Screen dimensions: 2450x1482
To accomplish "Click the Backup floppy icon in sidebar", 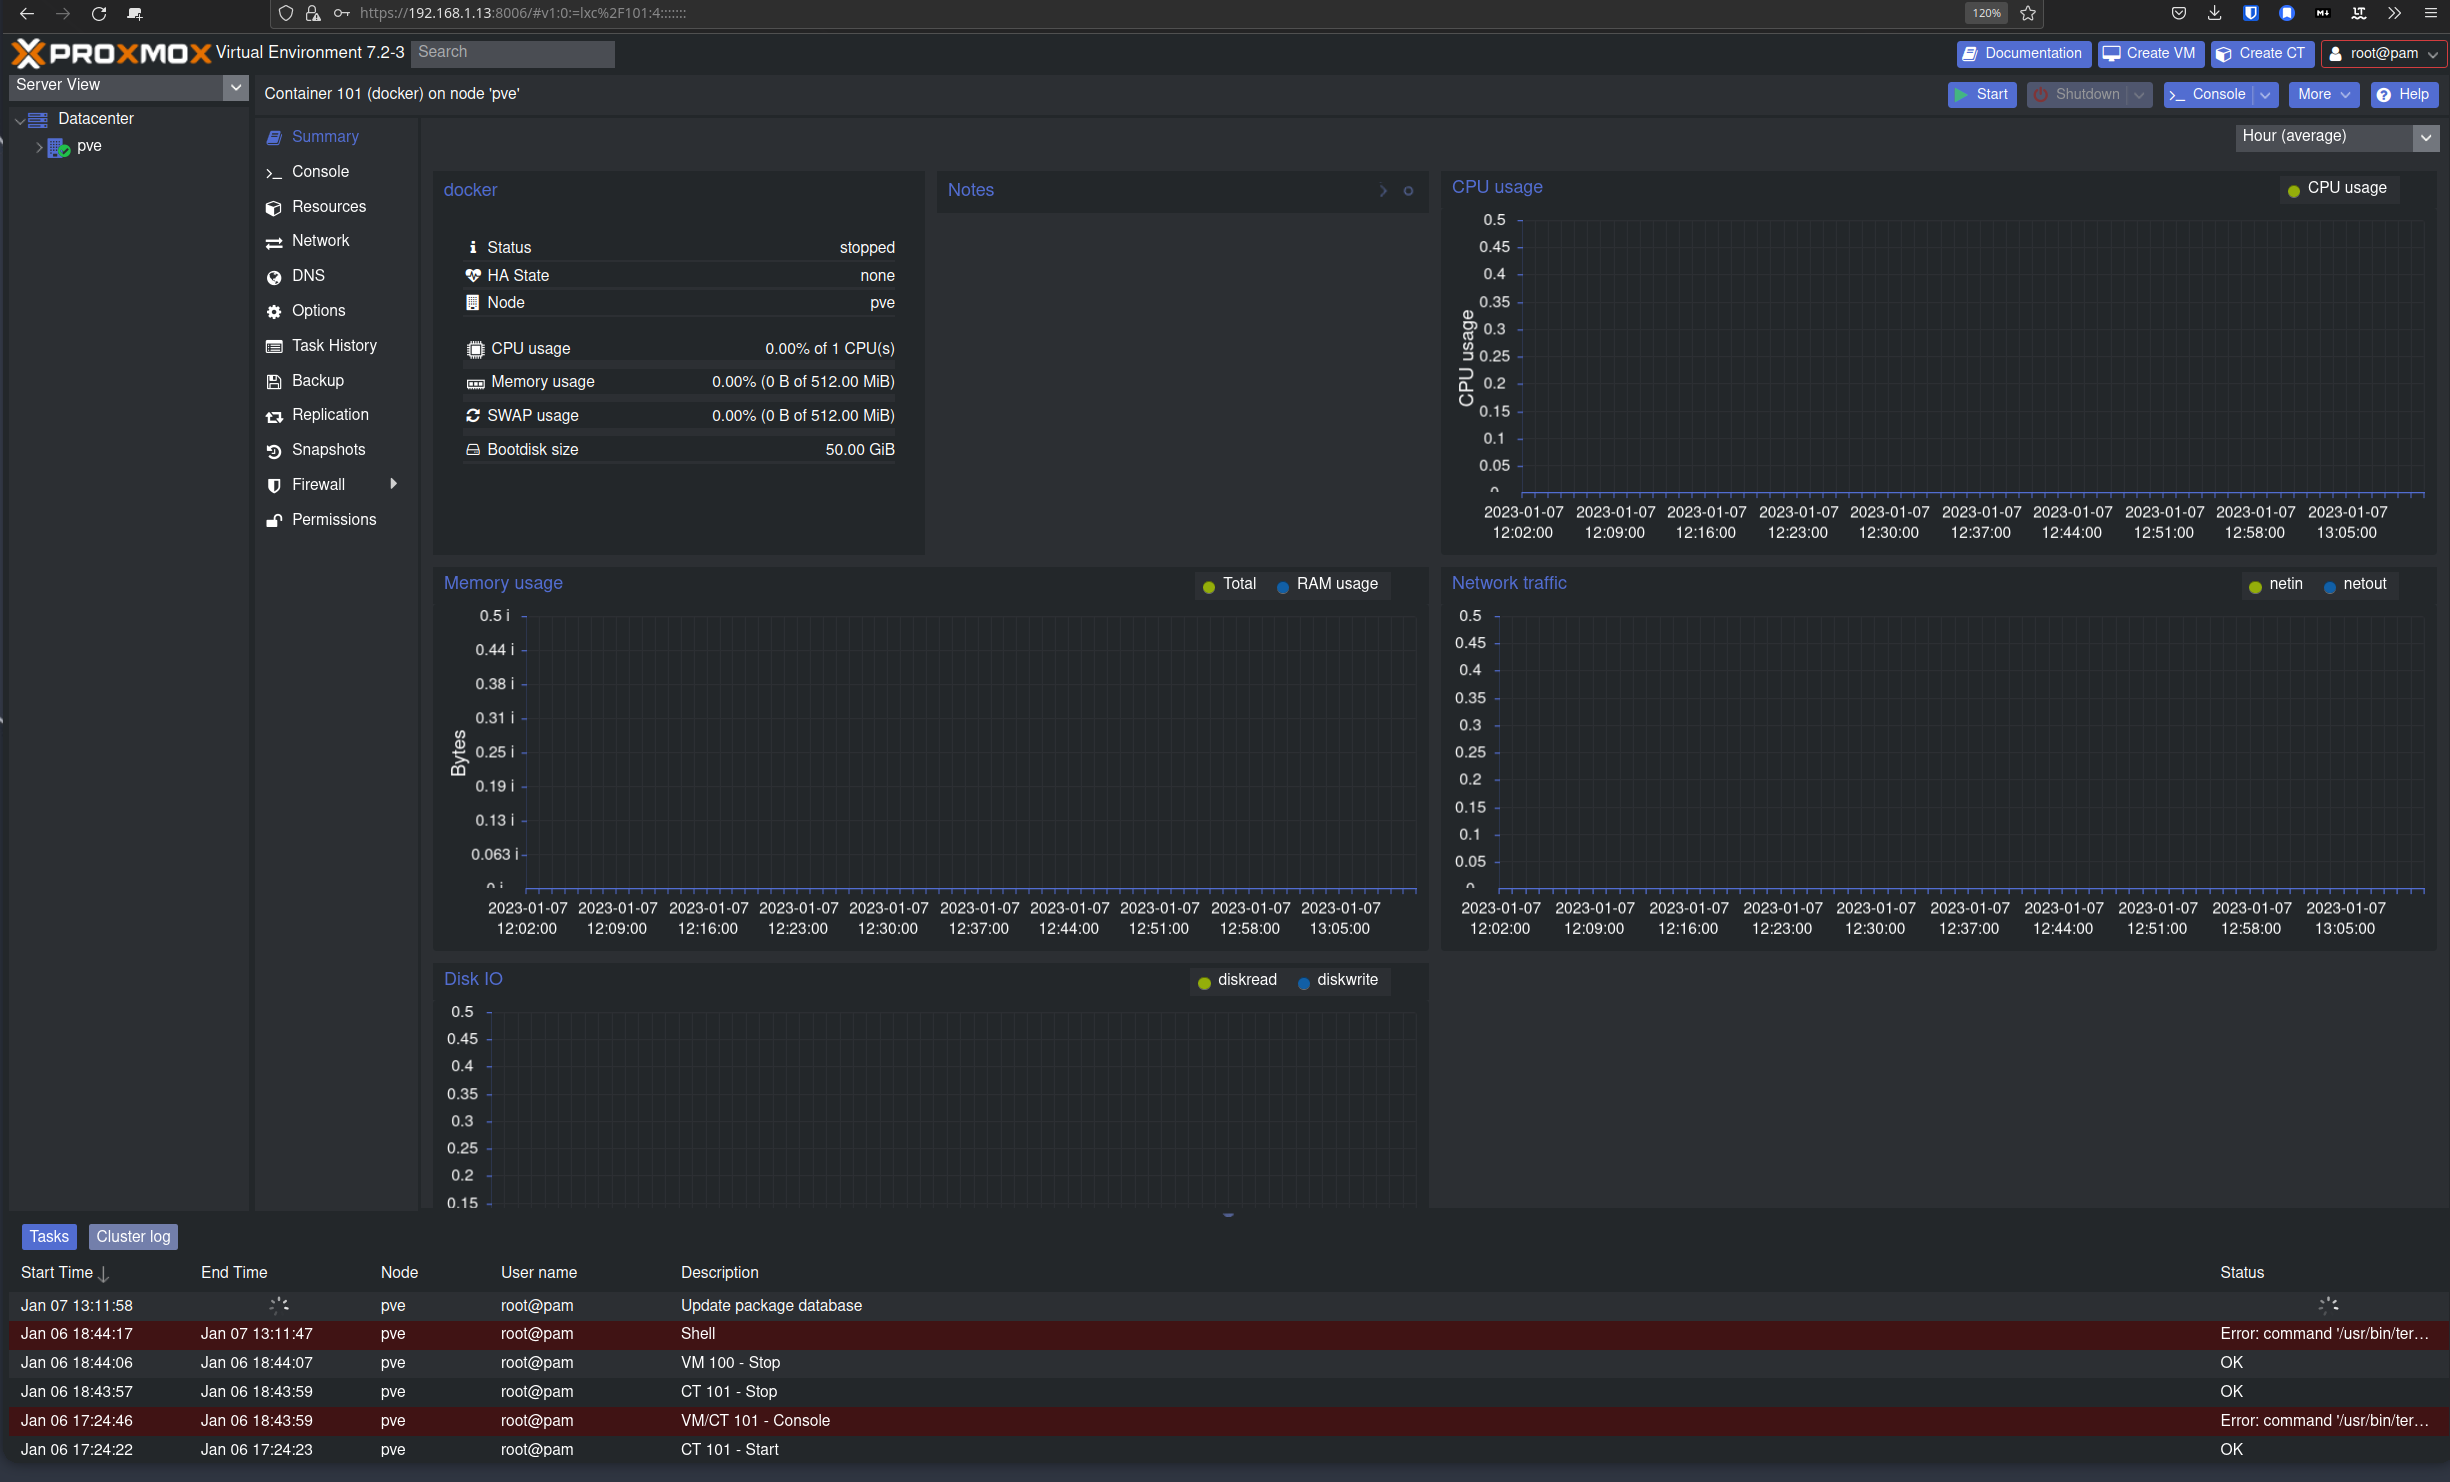I will coord(274,381).
